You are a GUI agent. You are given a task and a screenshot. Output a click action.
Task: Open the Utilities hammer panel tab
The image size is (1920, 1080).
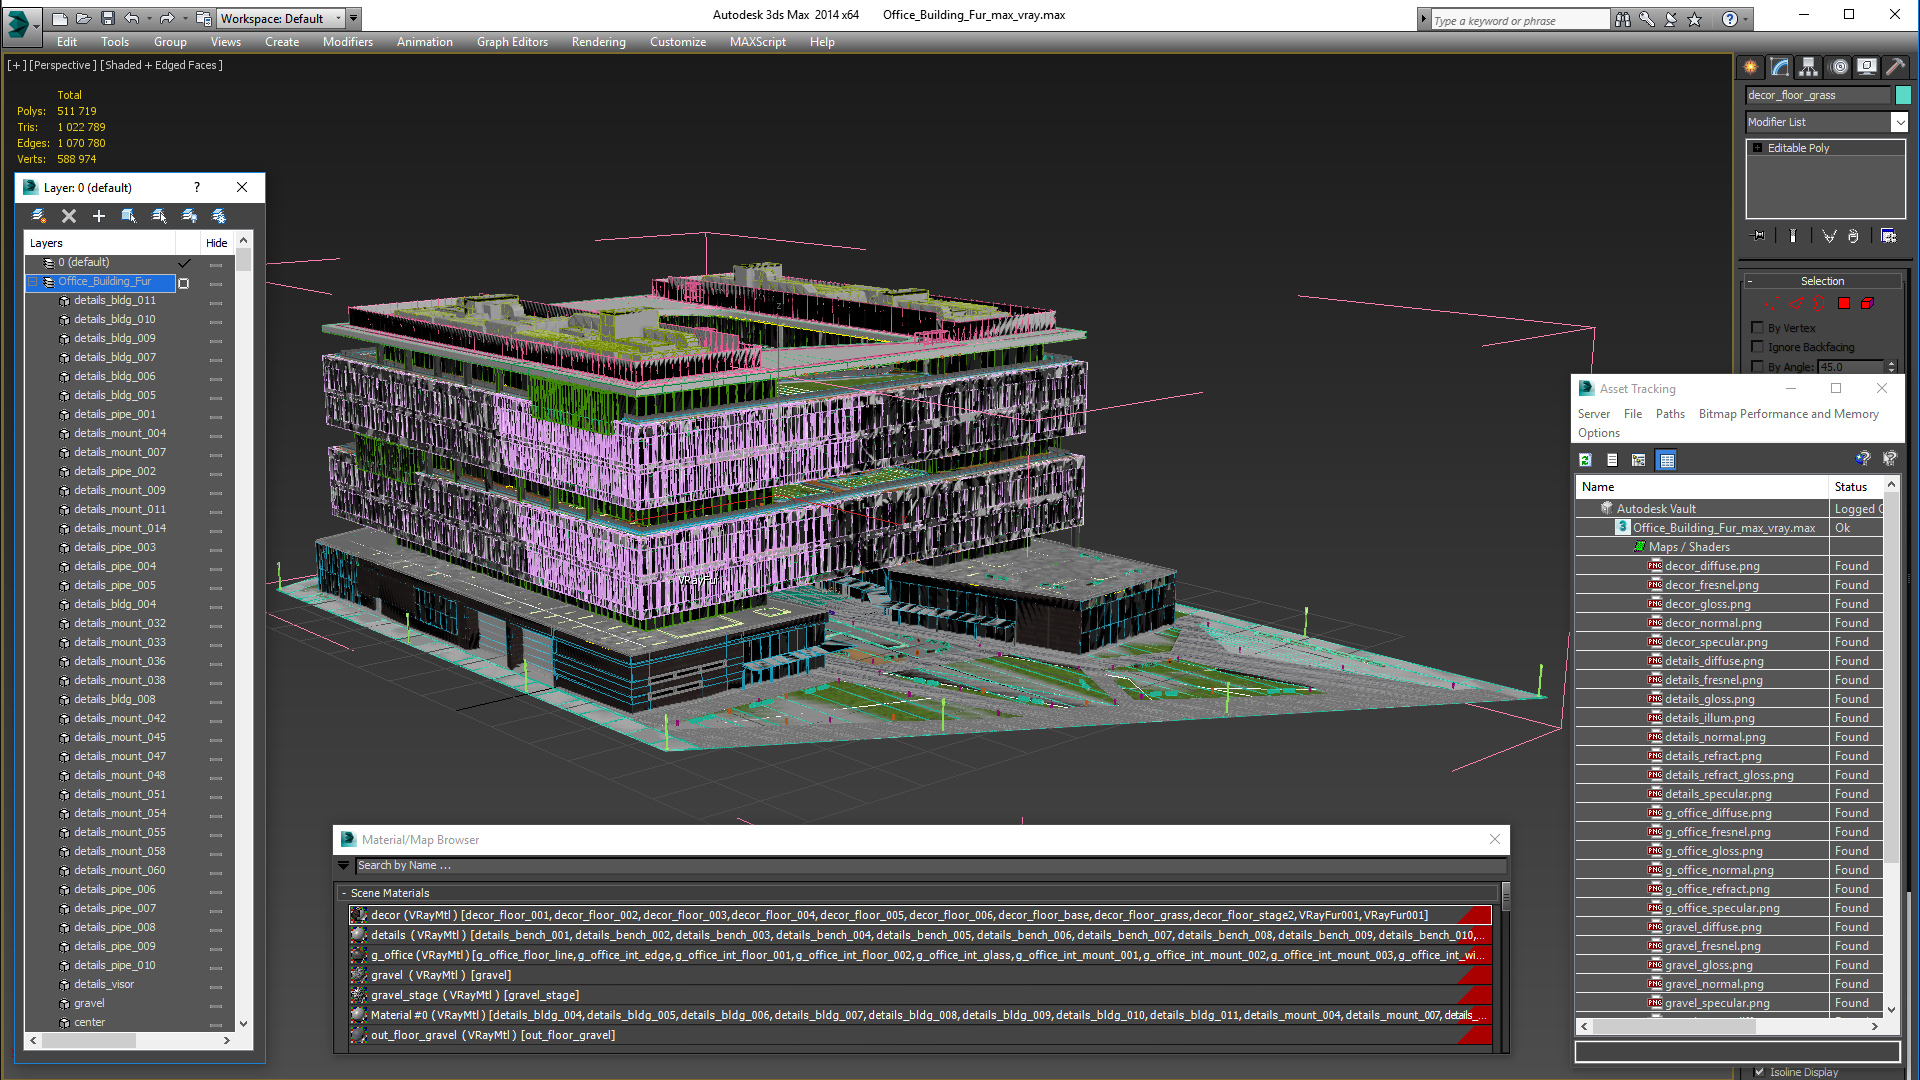pyautogui.click(x=1895, y=67)
